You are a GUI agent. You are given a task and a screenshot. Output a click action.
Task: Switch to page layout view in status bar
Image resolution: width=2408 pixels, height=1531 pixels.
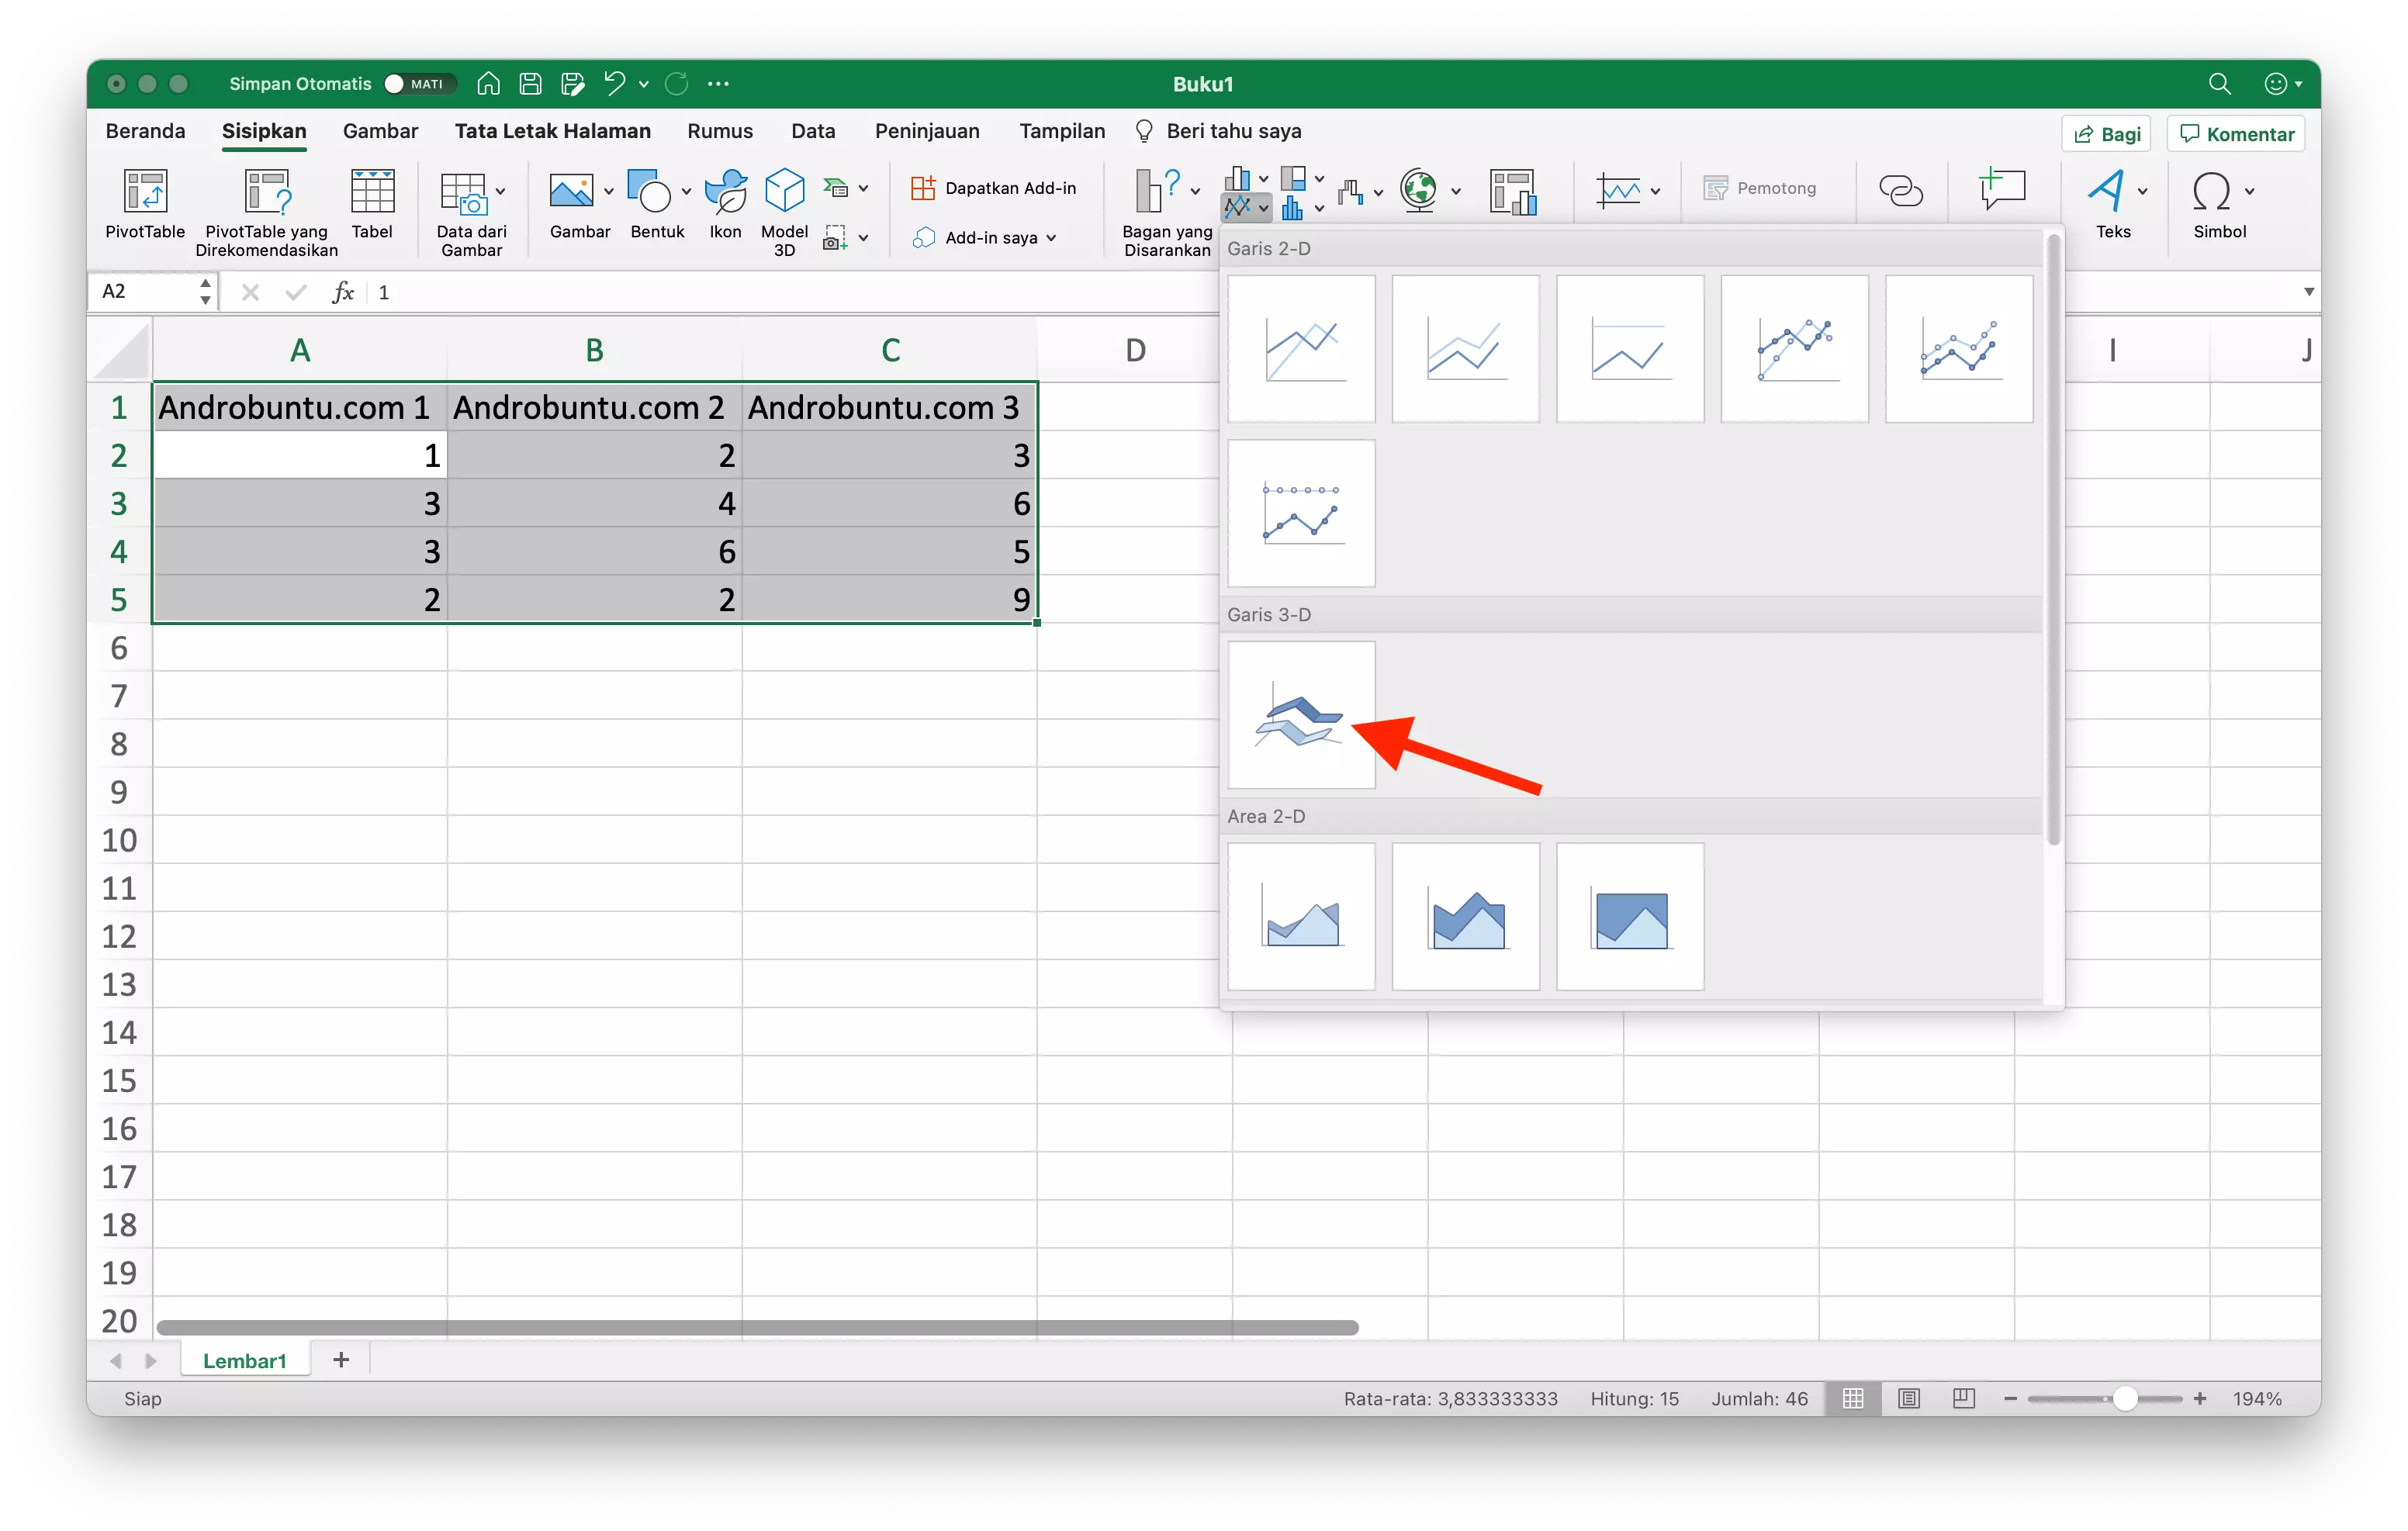point(1909,1398)
